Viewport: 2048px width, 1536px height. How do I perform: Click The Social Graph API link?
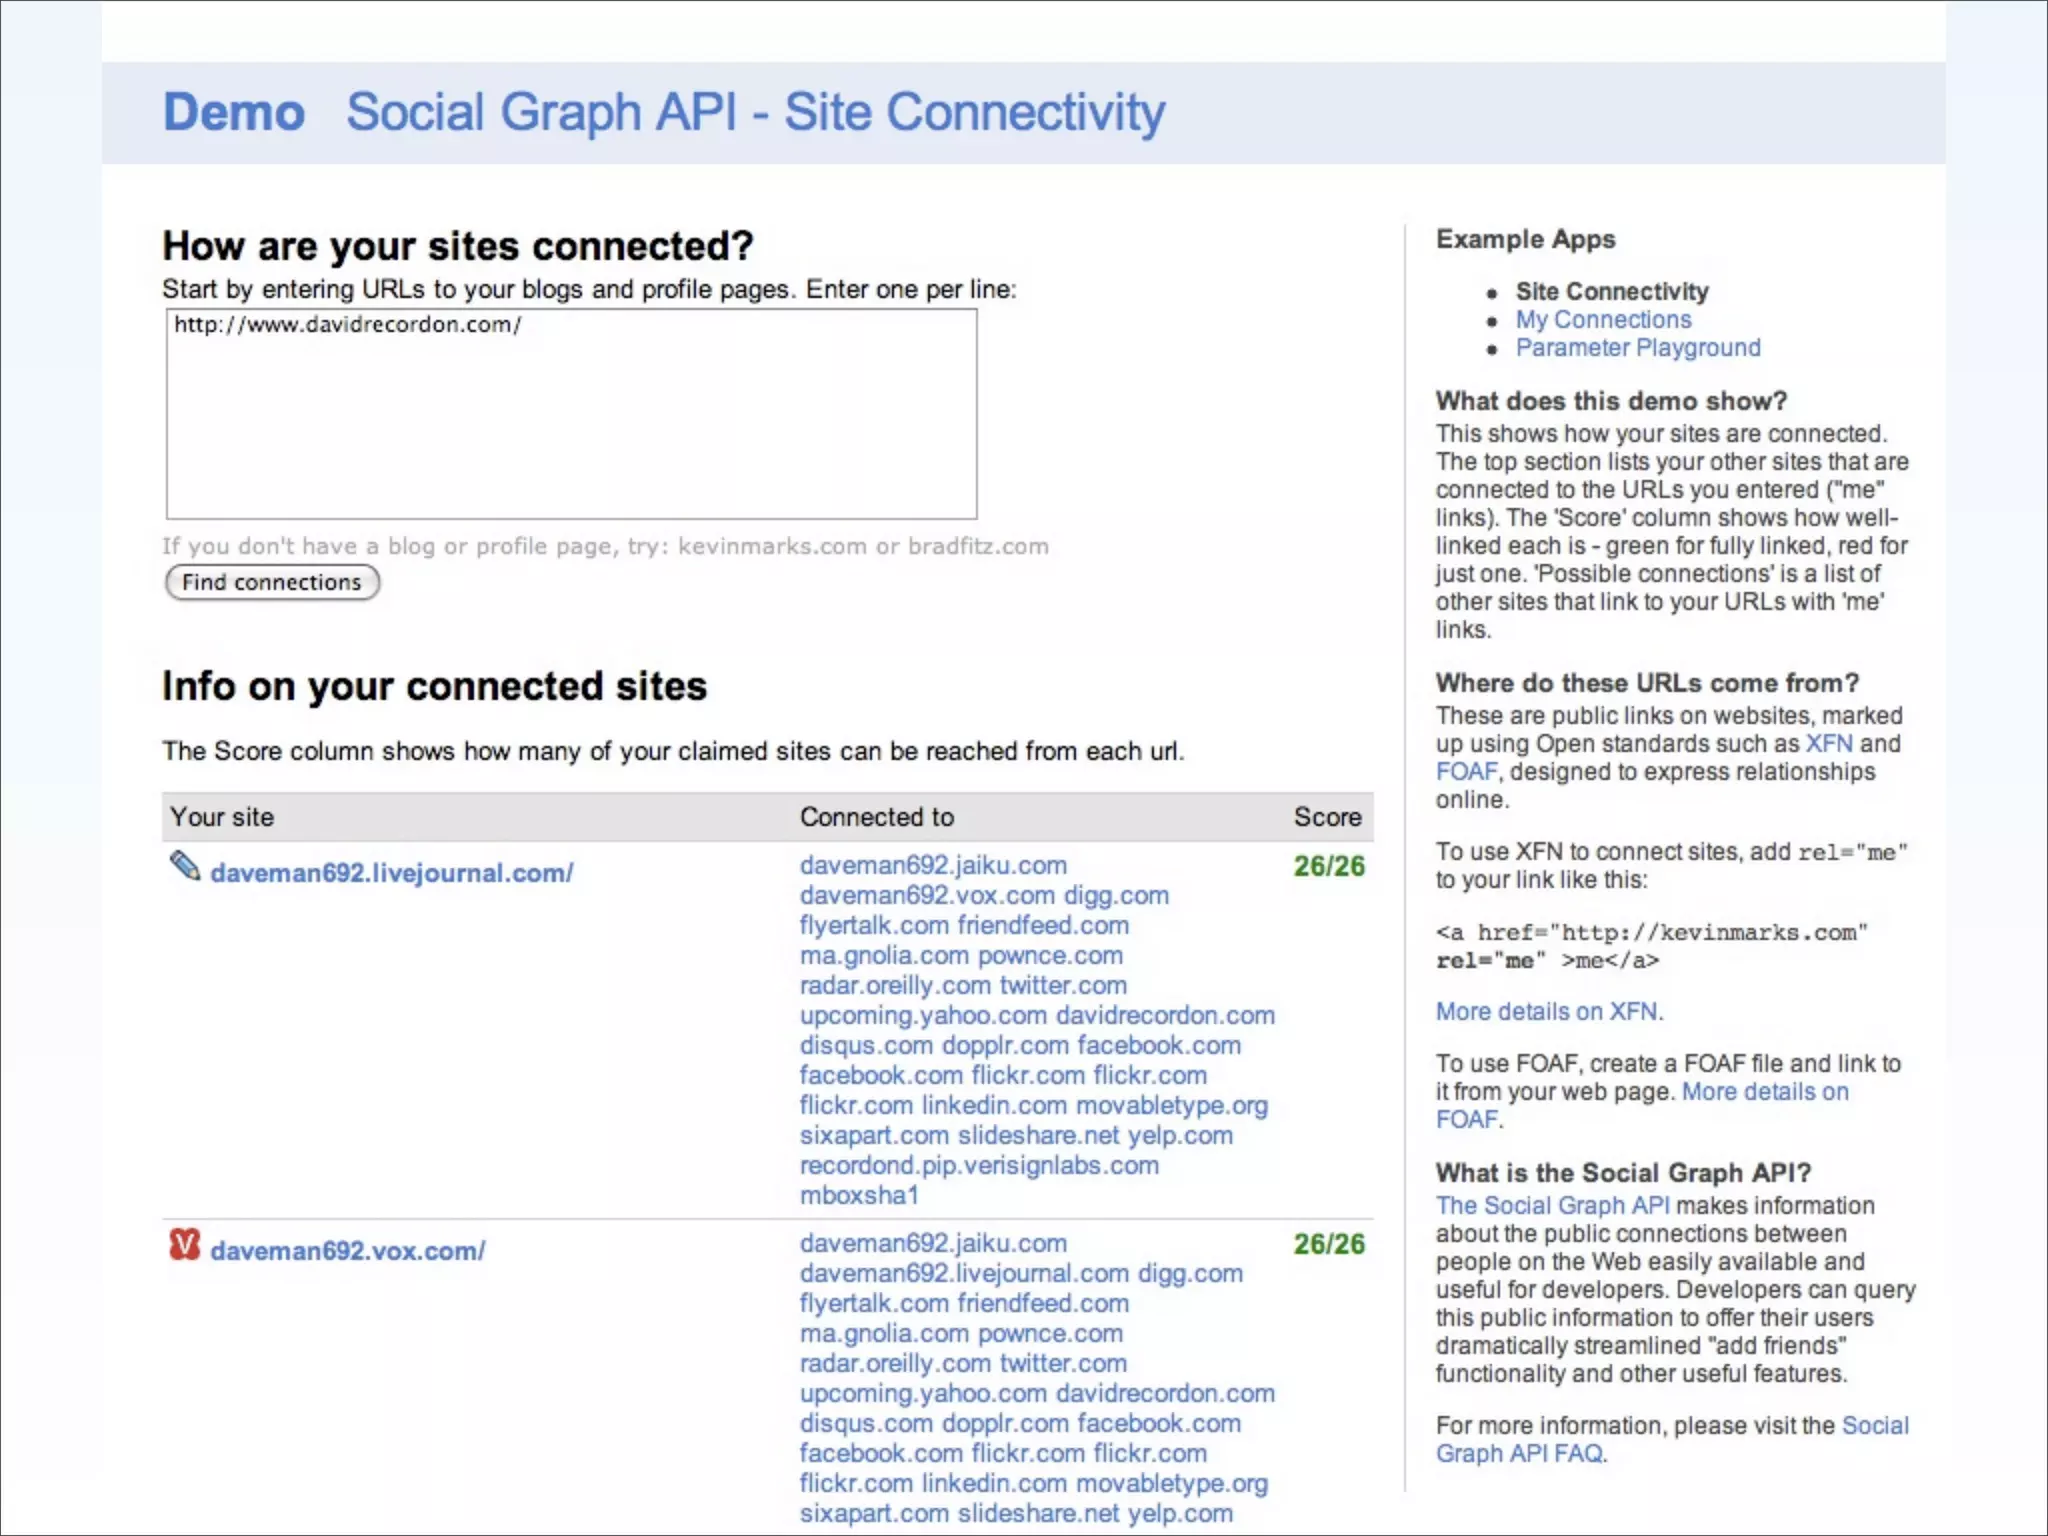point(1552,1206)
